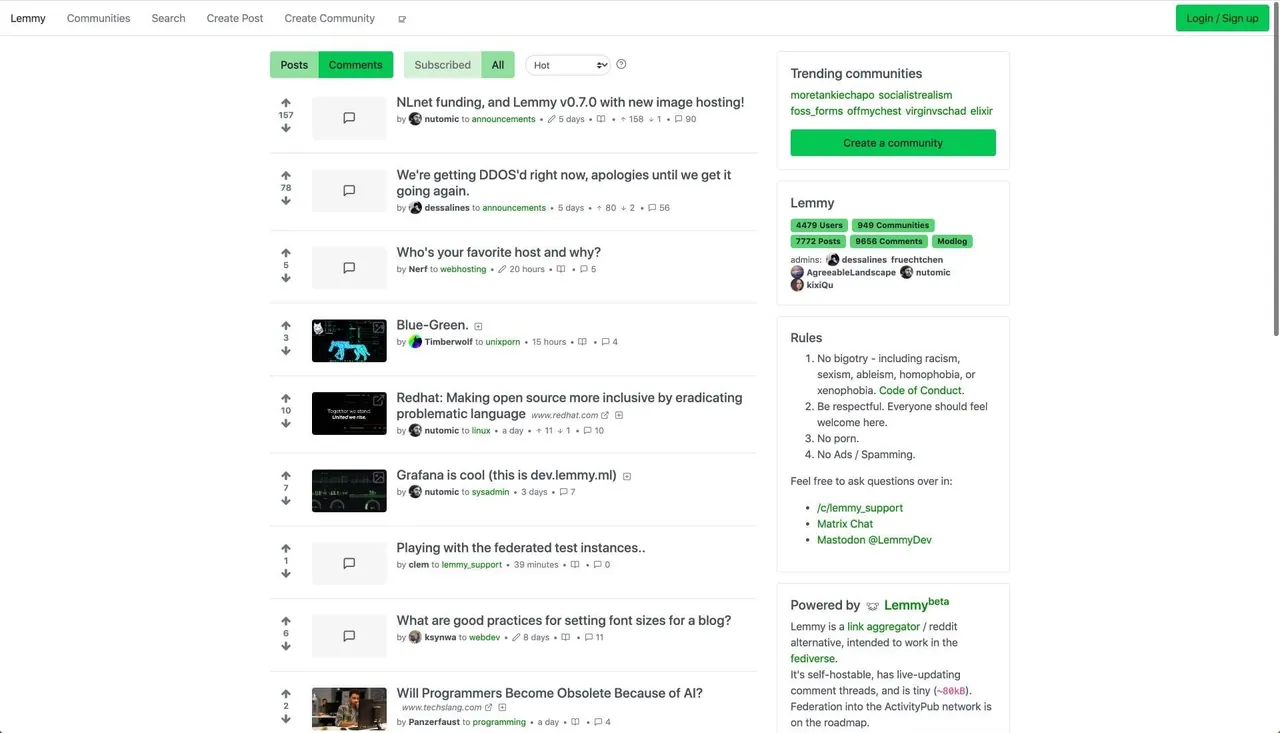Click comment count icon on Blue-Green post
The height and width of the screenshot is (733, 1280).
[x=605, y=342]
